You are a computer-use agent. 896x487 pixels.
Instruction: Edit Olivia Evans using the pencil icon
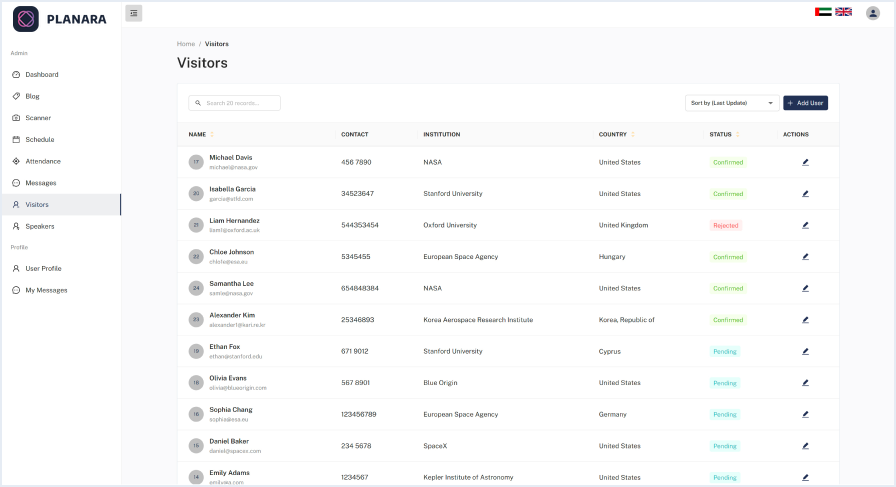805,383
